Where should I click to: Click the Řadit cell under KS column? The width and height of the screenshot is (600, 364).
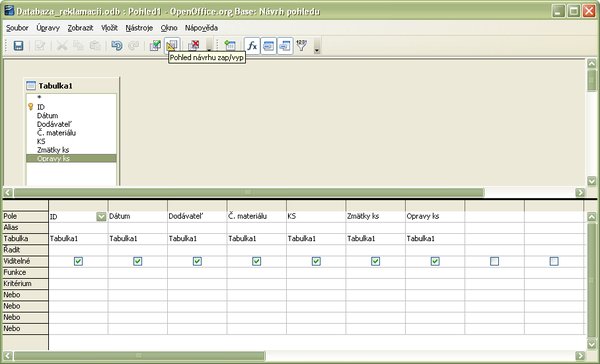pos(316,250)
